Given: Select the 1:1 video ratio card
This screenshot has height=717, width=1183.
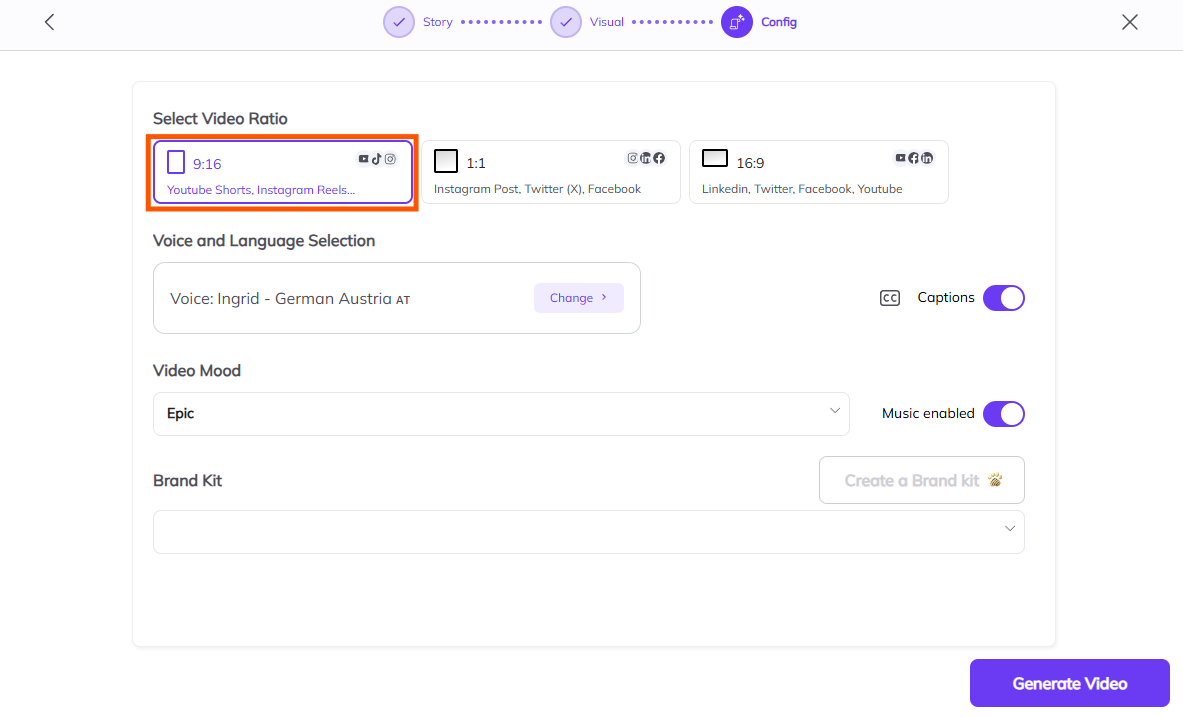Looking at the screenshot, I should click(551, 172).
